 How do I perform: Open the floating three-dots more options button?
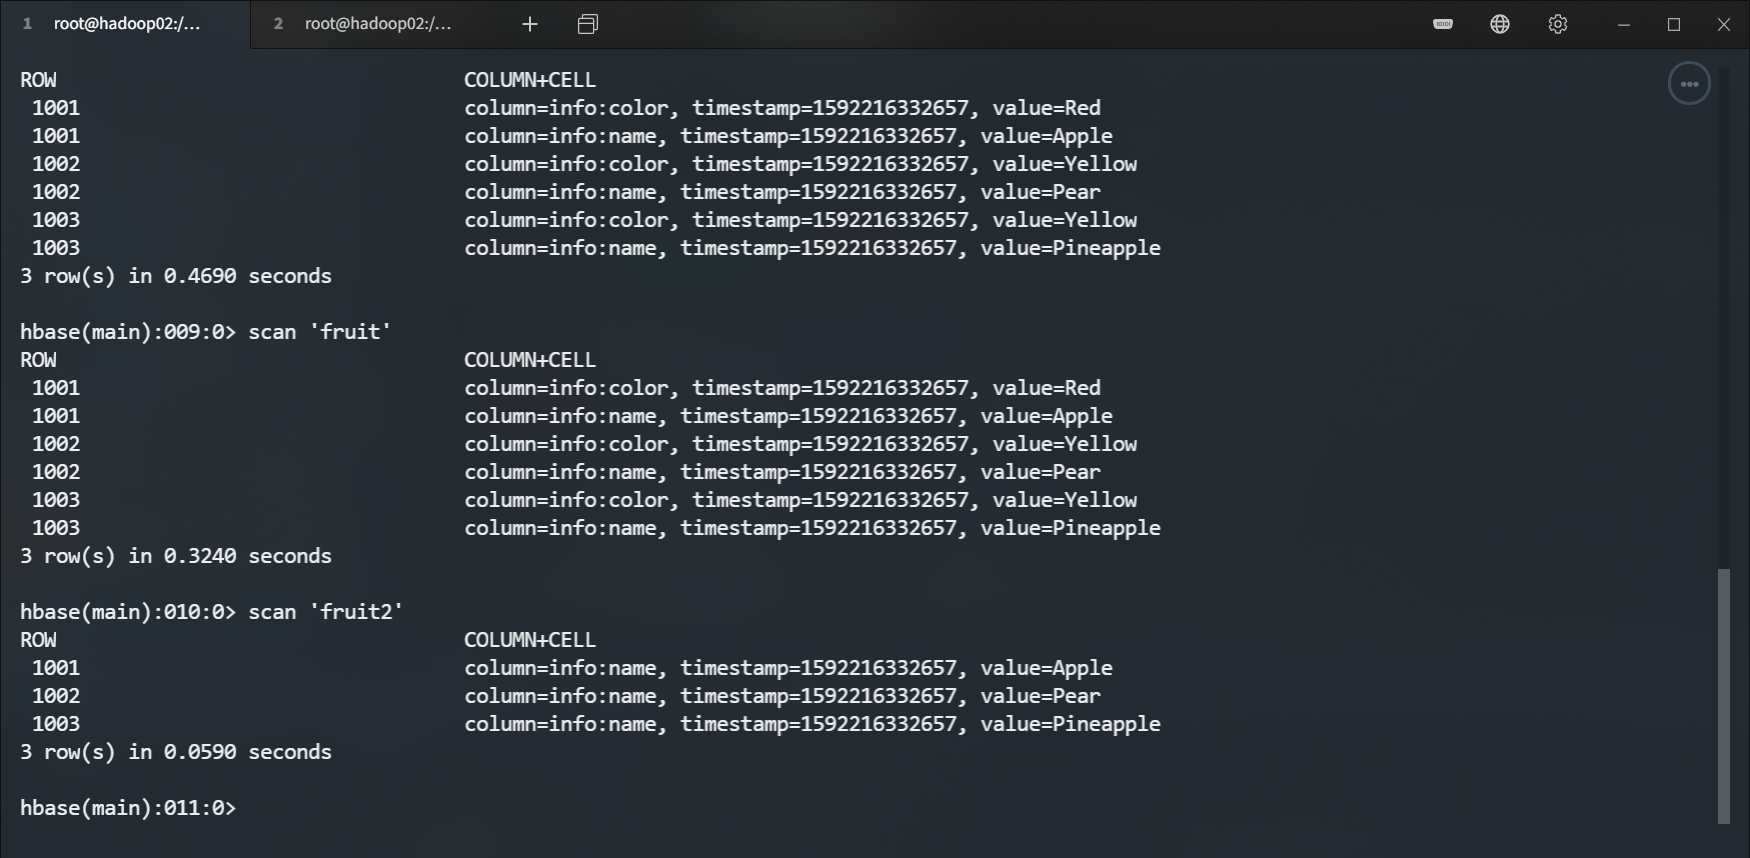[x=1689, y=84]
